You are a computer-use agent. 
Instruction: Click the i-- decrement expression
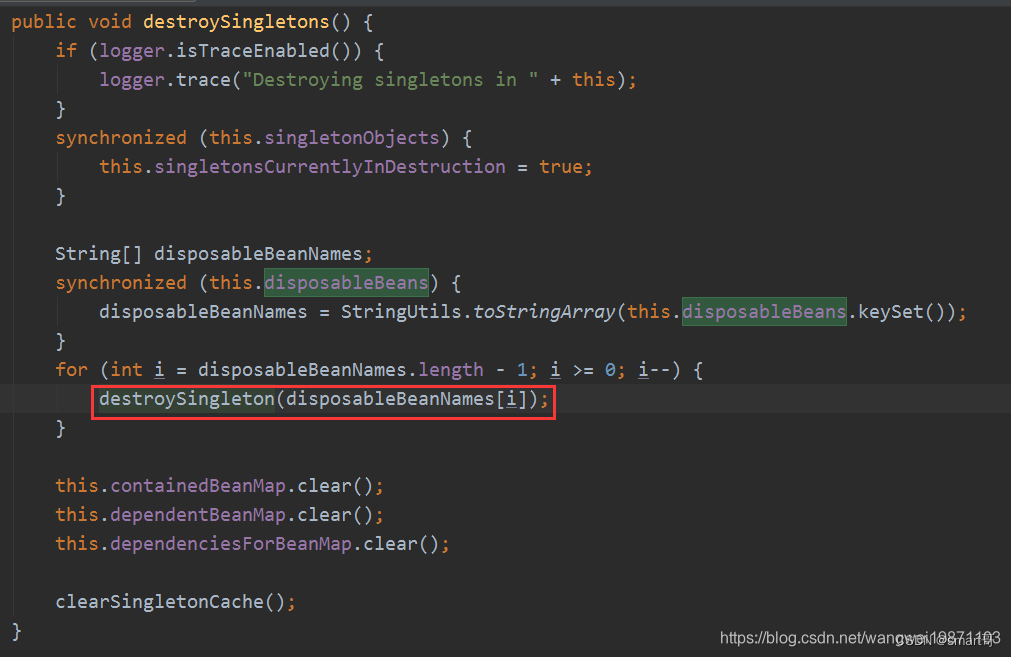[x=654, y=370]
